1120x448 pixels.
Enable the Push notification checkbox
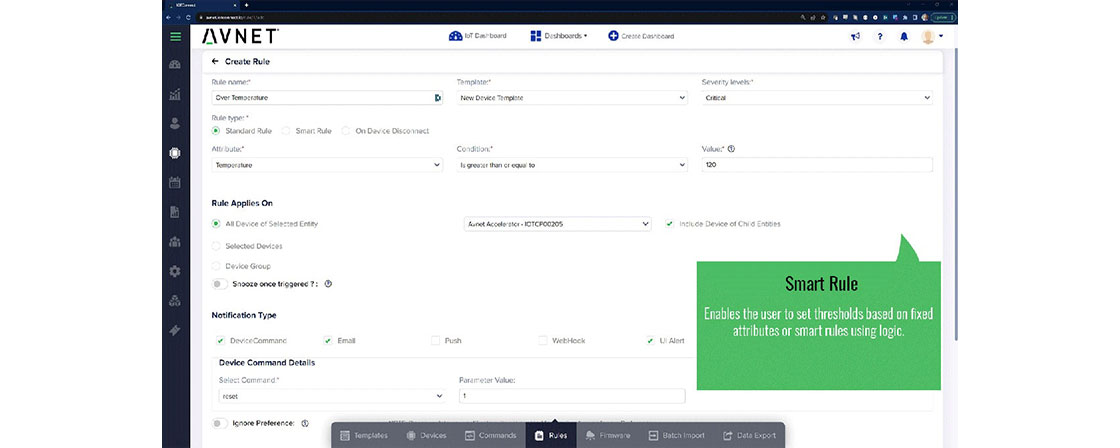coord(436,341)
